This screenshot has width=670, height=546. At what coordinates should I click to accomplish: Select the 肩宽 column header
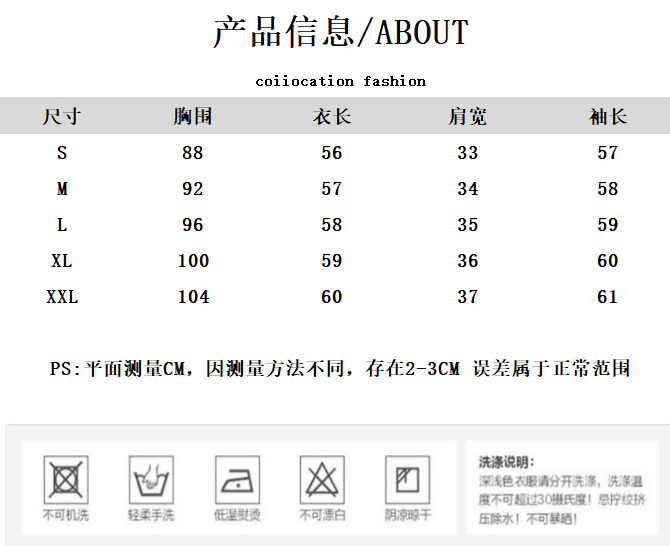point(467,116)
